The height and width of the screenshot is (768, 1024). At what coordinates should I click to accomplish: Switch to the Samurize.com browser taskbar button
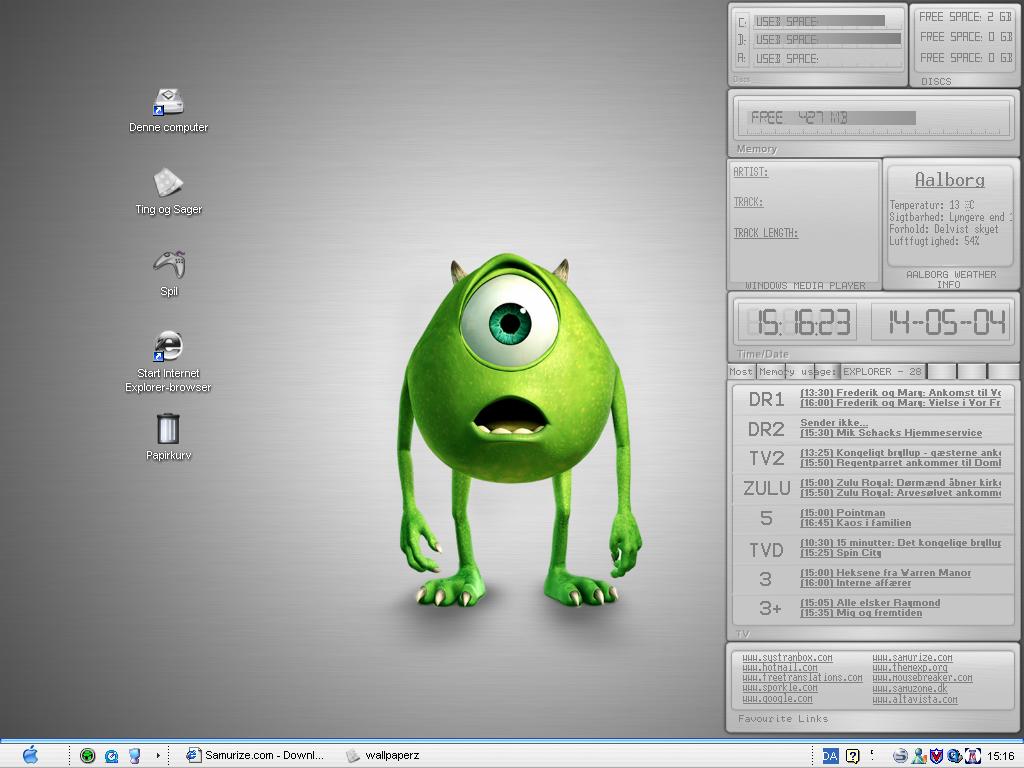tap(255, 756)
